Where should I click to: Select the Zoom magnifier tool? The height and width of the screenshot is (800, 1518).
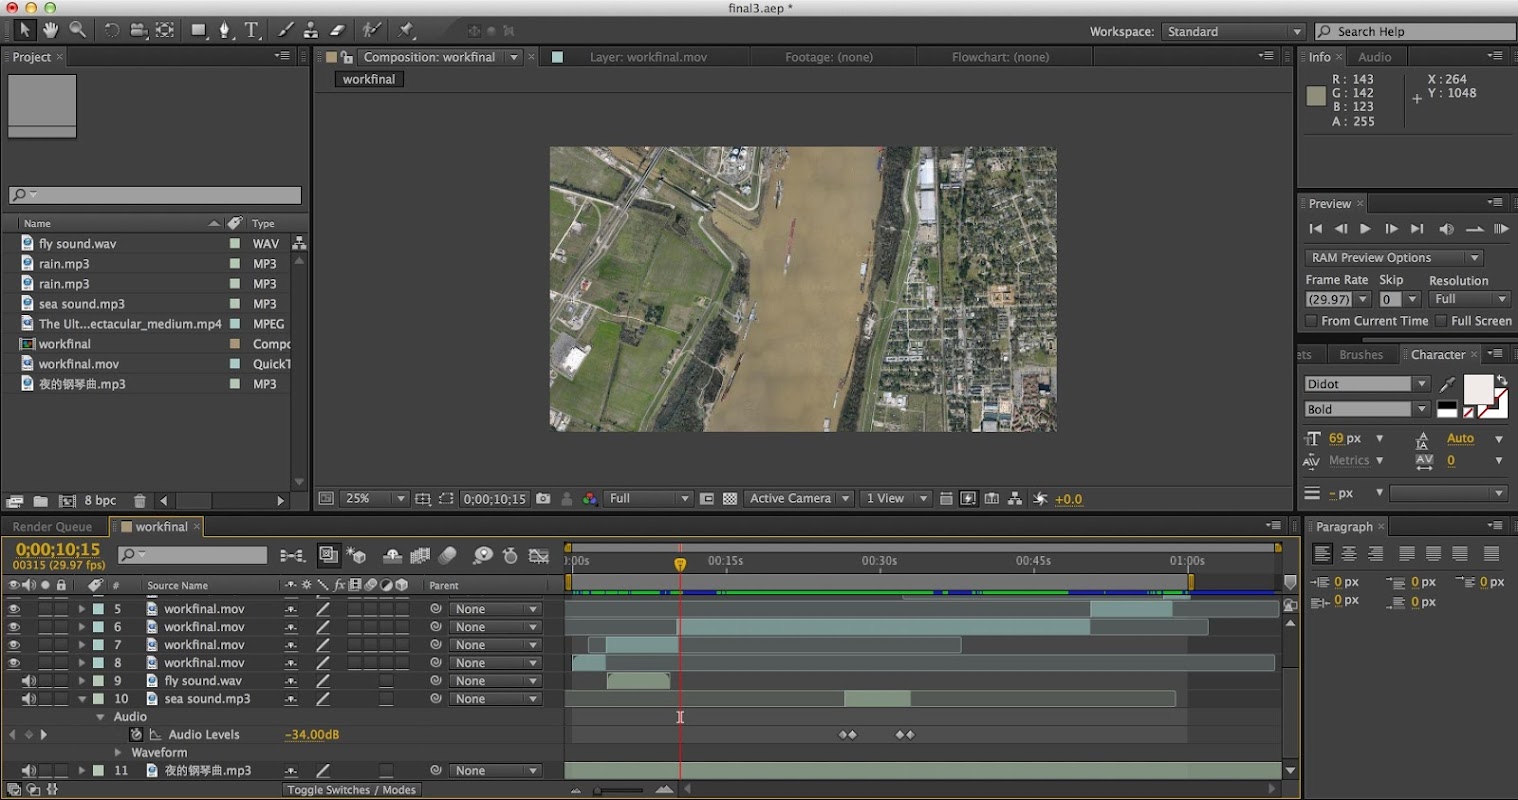pyautogui.click(x=77, y=30)
